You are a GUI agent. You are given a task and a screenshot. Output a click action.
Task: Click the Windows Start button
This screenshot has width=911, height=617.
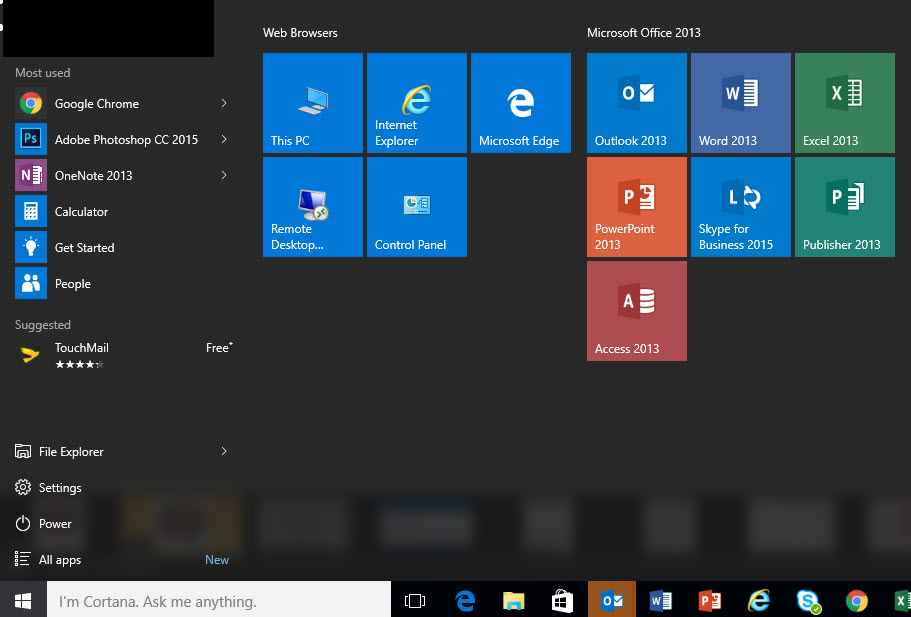(x=23, y=600)
